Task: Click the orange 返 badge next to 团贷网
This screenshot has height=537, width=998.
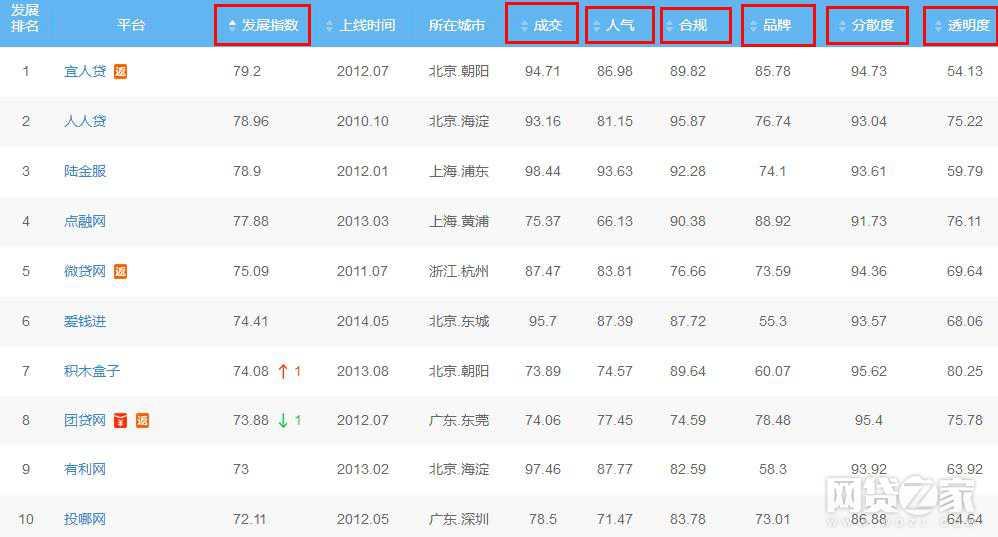Action: (142, 421)
